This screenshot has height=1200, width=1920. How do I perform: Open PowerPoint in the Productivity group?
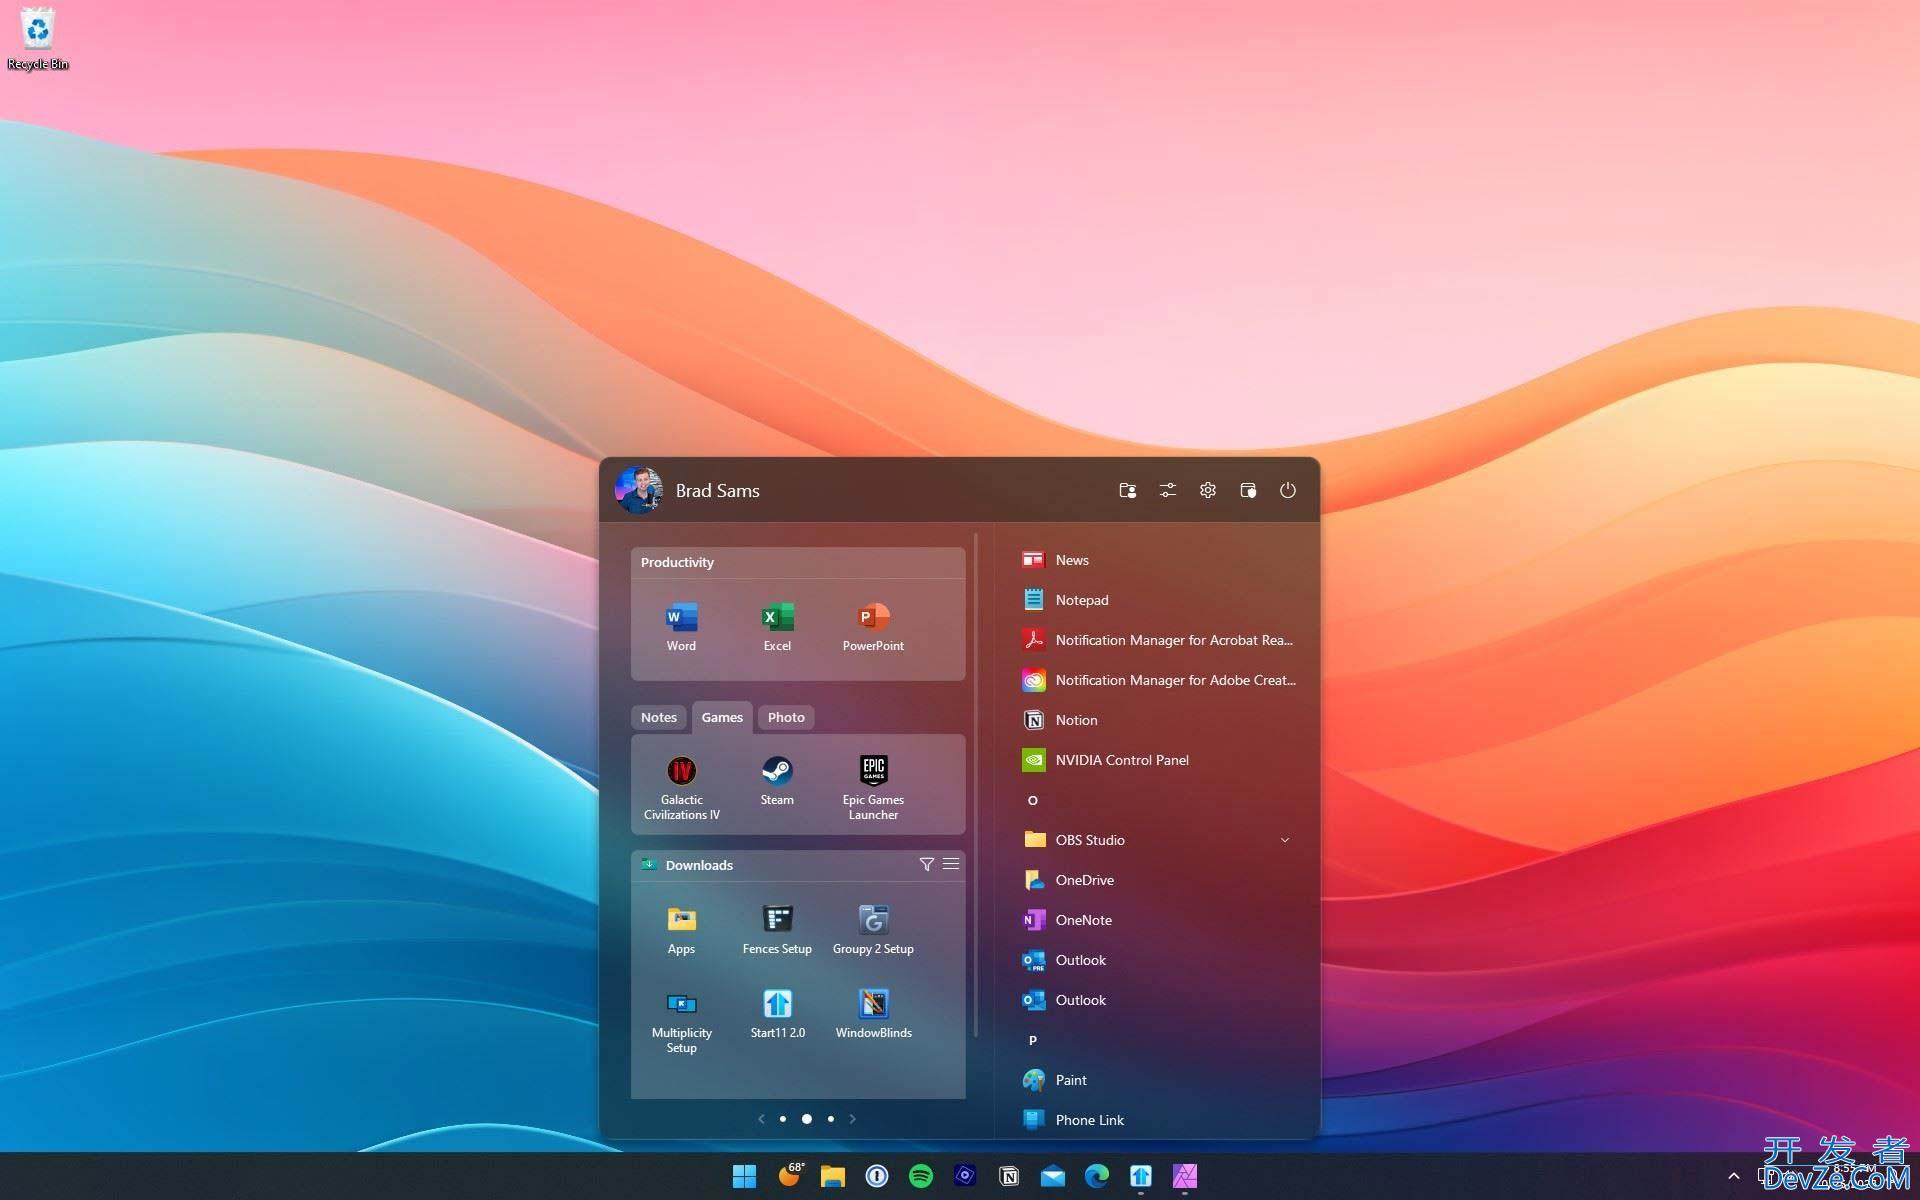[x=873, y=627]
